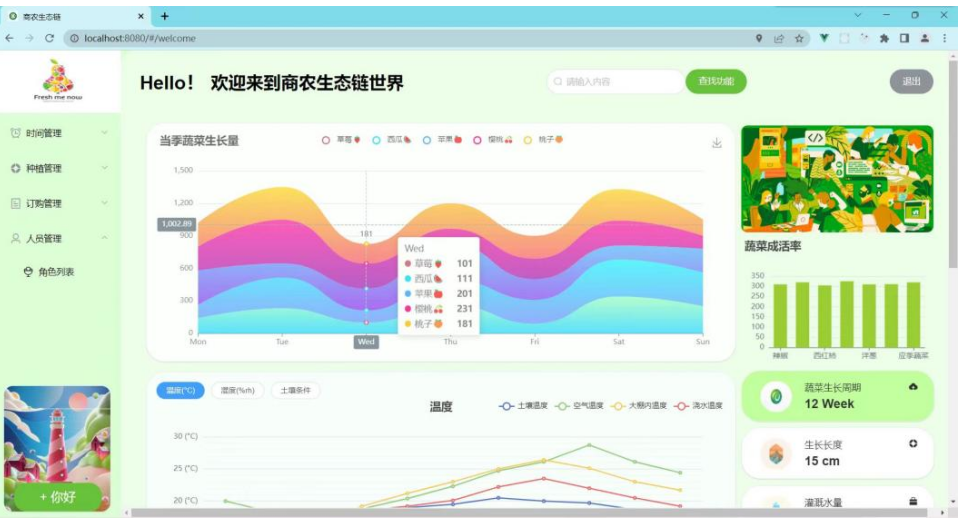Click the briefcase icon on 灌溉水量 card

pos(913,501)
